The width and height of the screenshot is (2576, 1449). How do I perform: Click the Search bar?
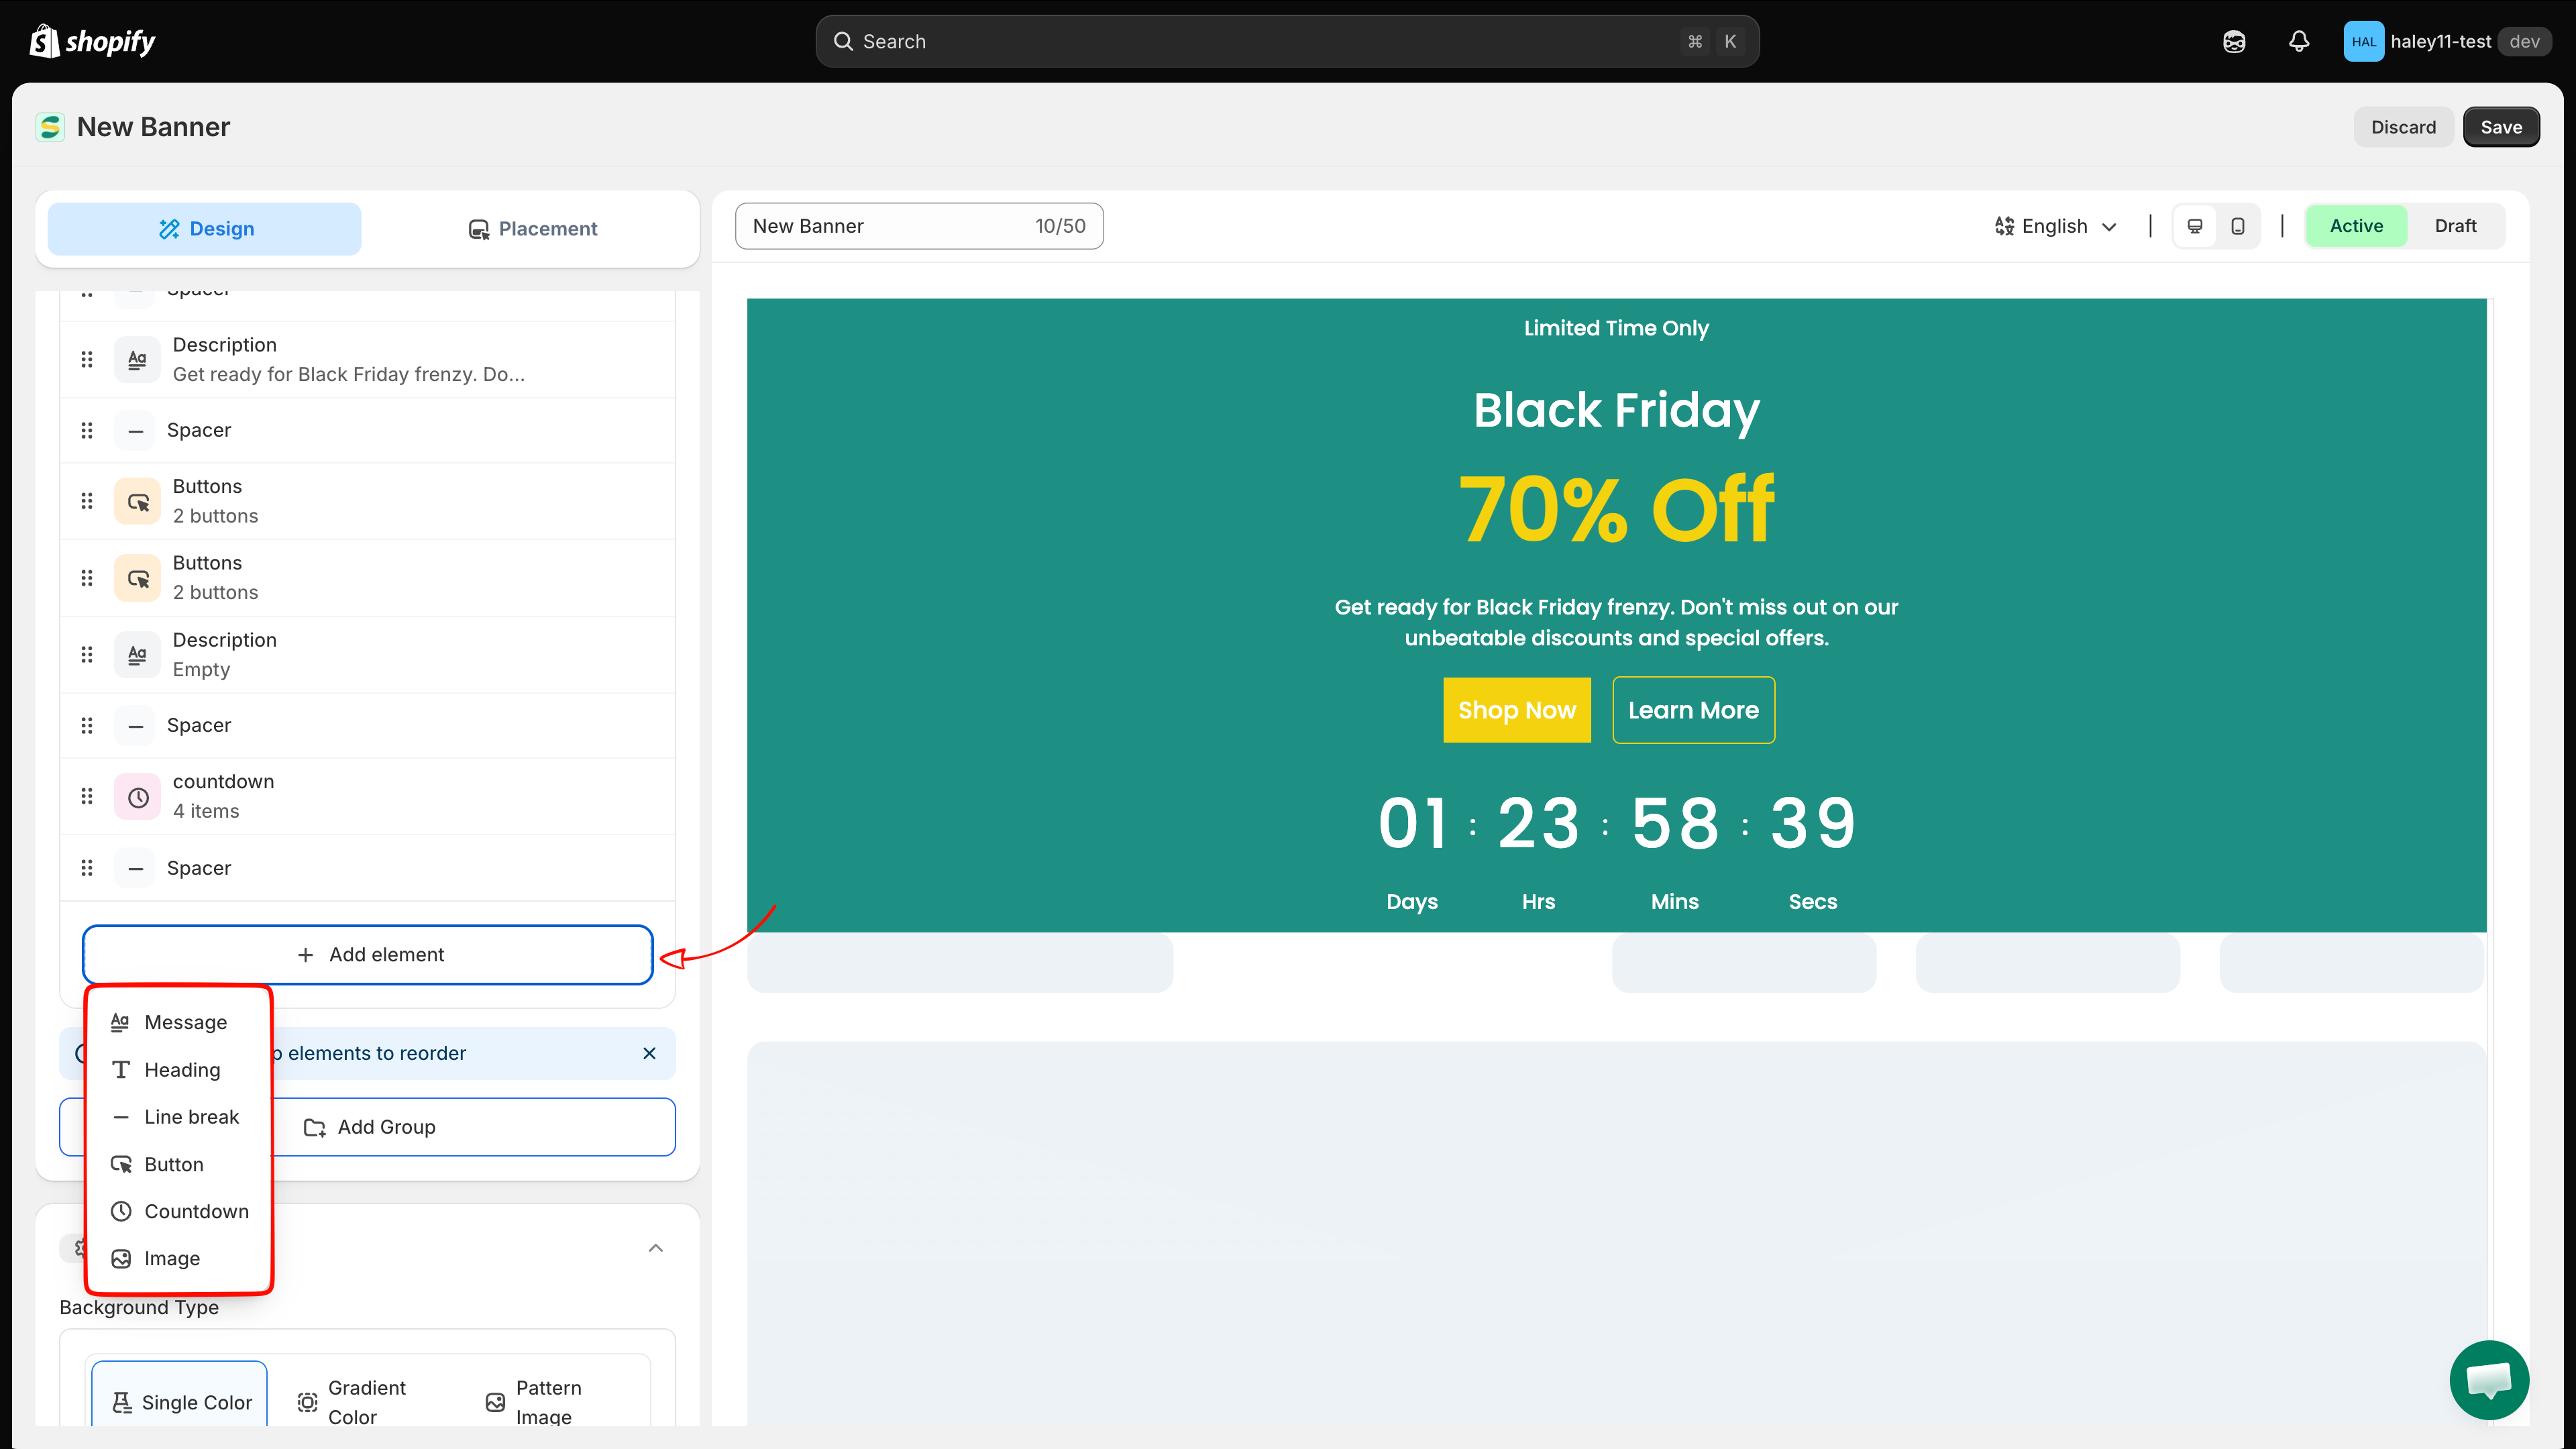pyautogui.click(x=1287, y=41)
